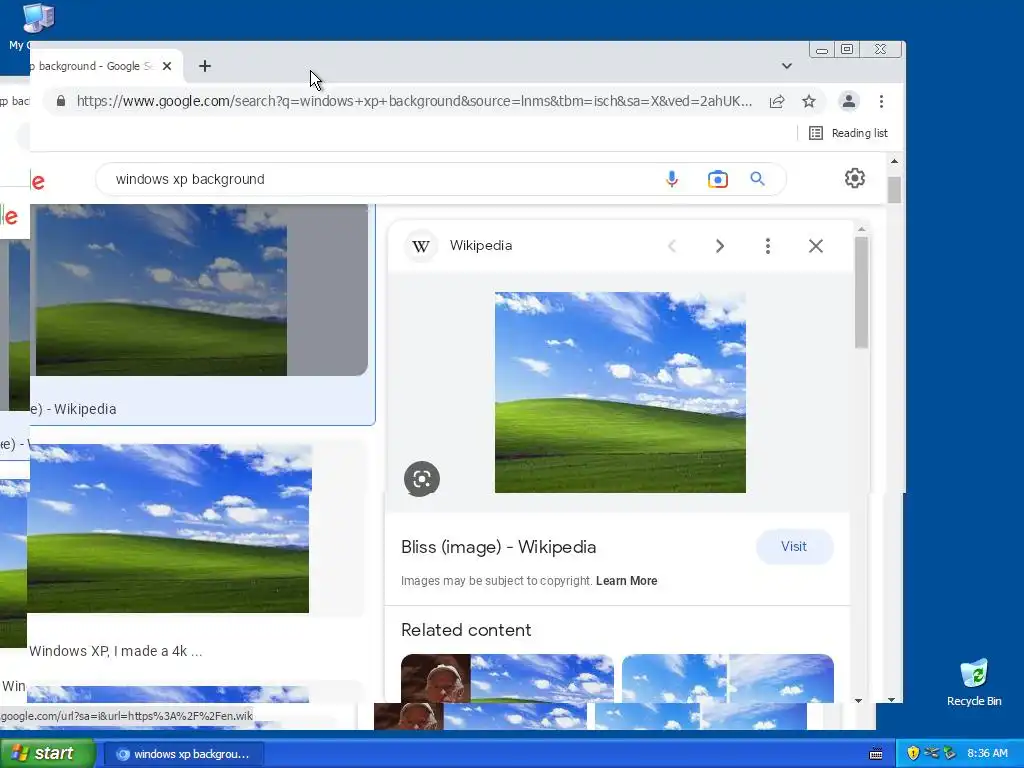Click the Wikipedia W source icon
This screenshot has width=1024, height=768.
tap(421, 246)
